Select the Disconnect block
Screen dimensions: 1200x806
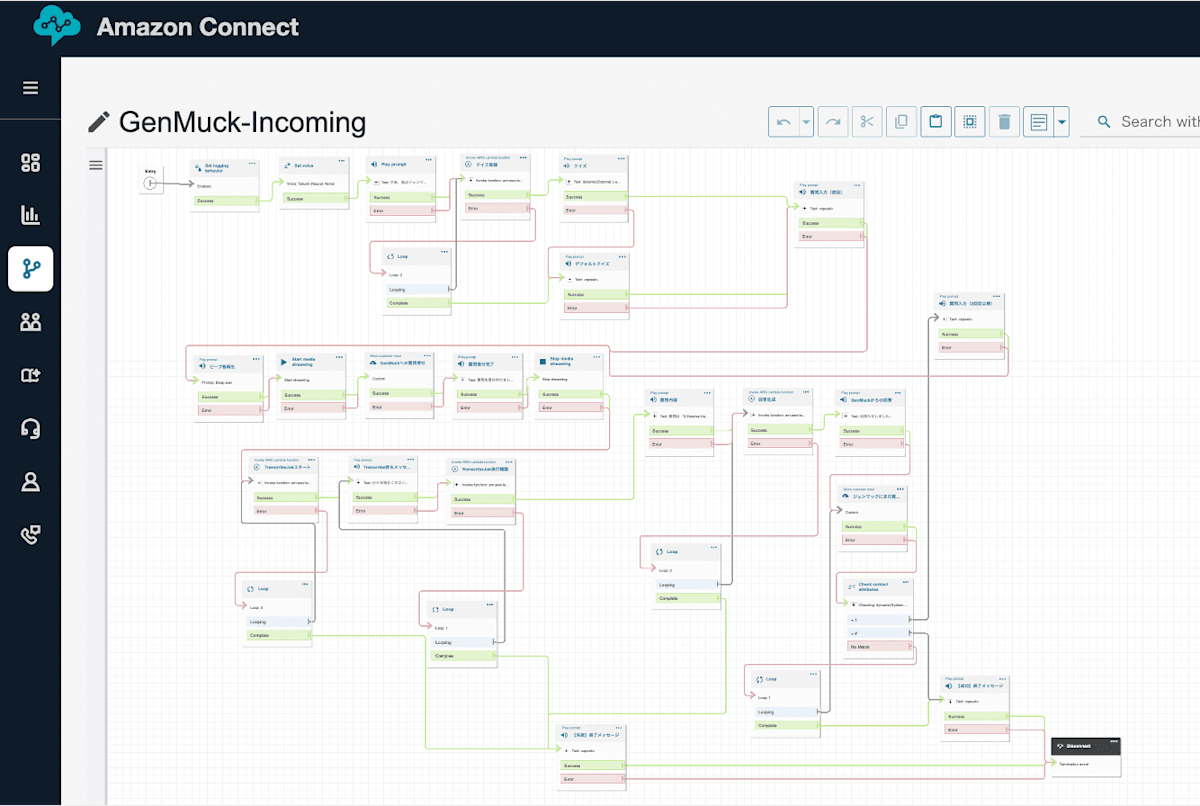click(1086, 757)
